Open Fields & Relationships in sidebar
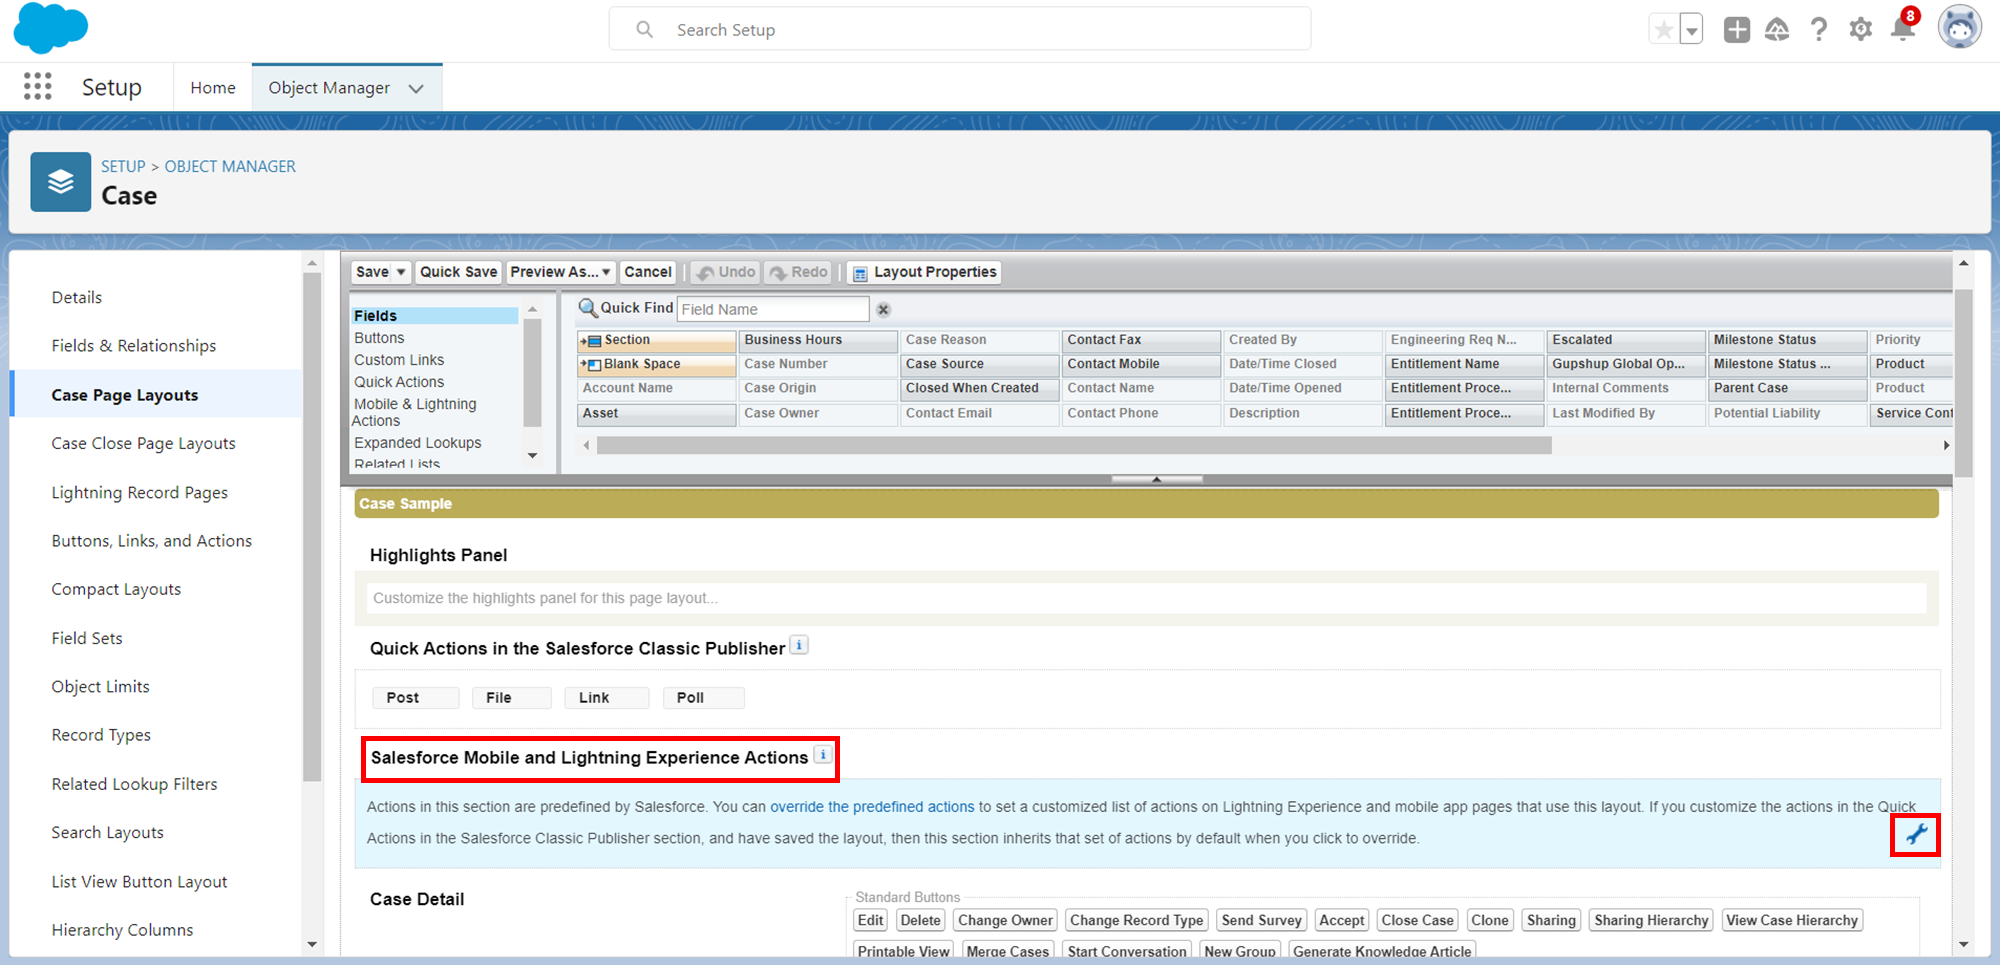The image size is (2000, 965). point(134,346)
